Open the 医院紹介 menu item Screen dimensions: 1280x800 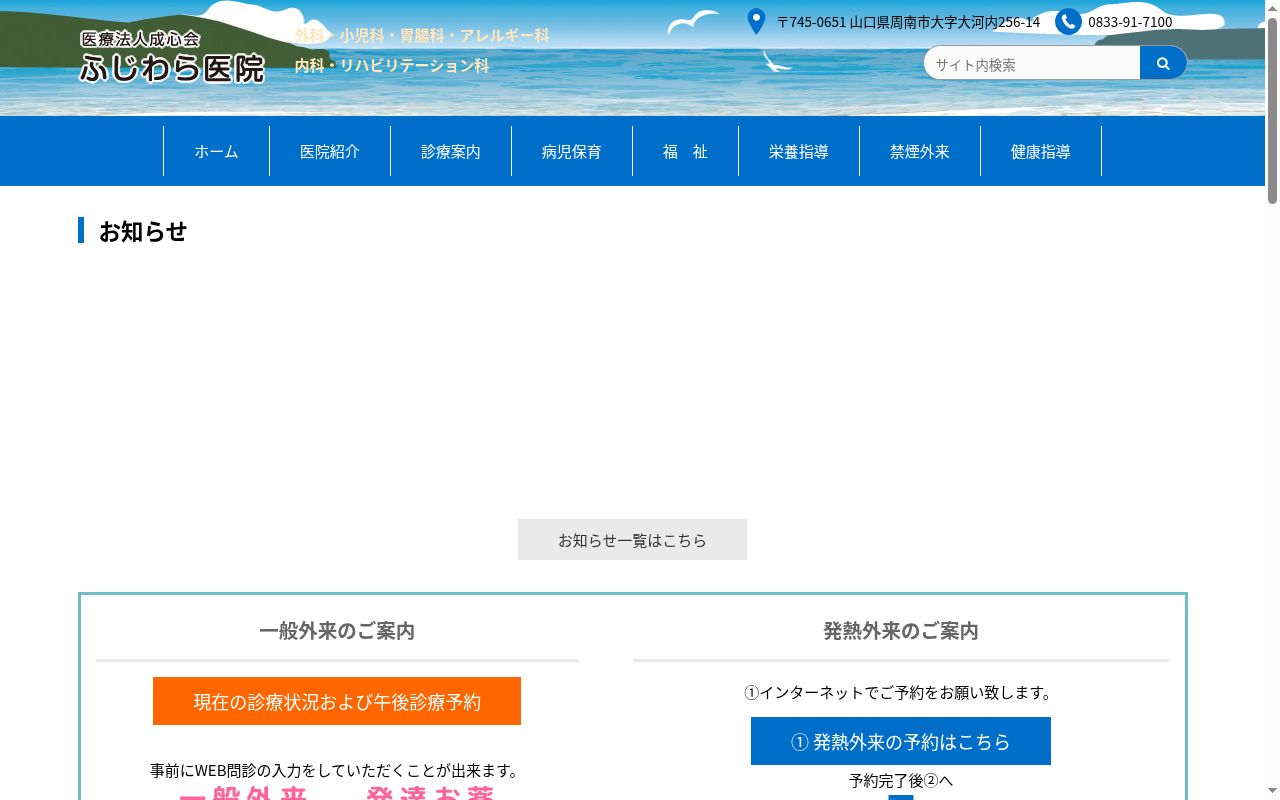(x=330, y=151)
